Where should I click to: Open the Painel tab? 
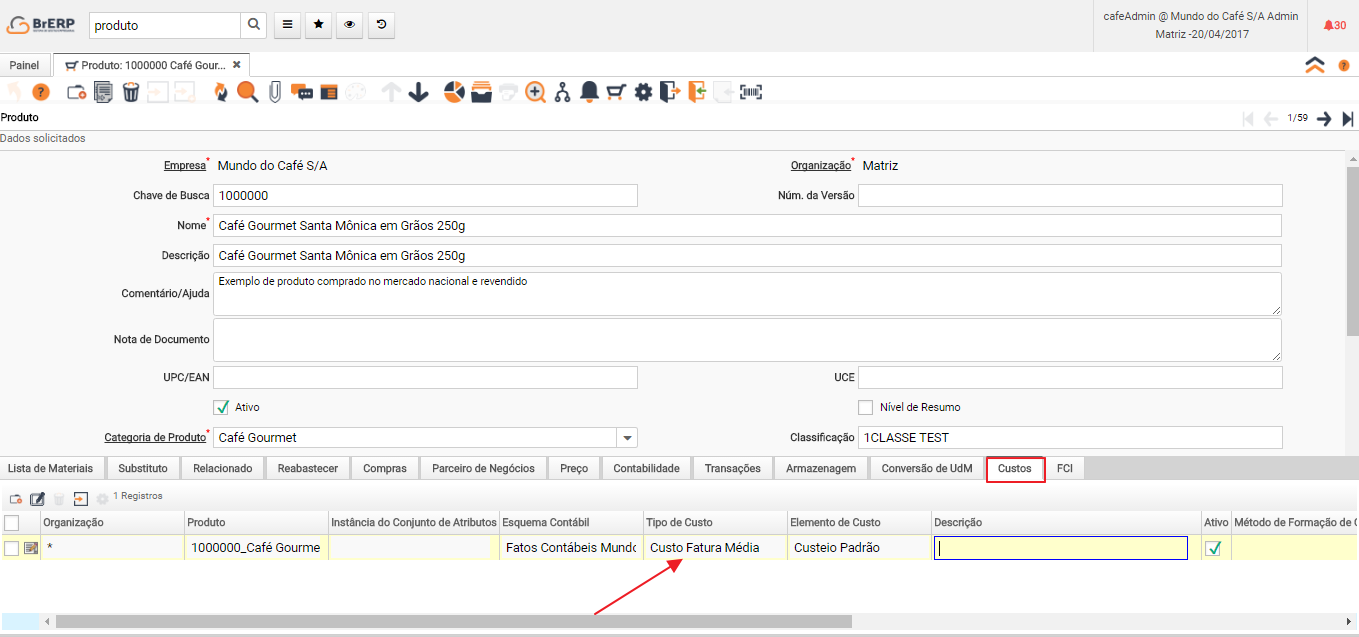pos(25,65)
